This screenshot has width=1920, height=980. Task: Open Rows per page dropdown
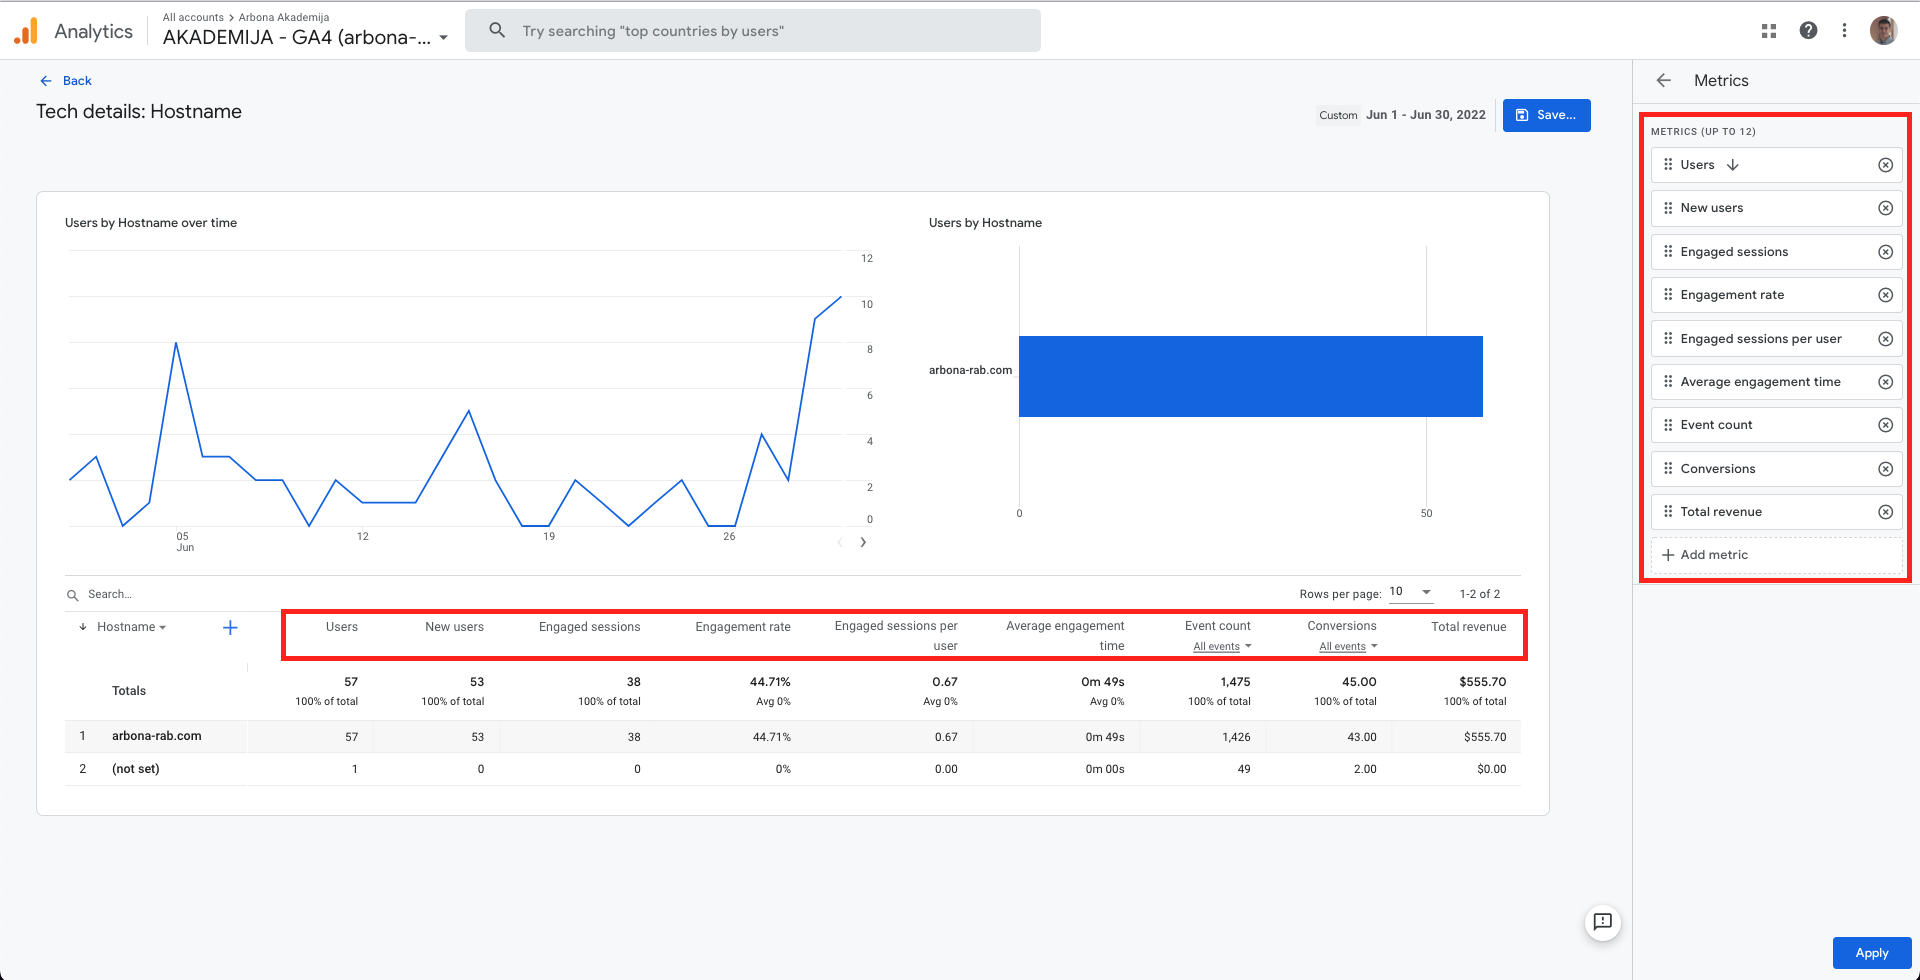point(1411,592)
